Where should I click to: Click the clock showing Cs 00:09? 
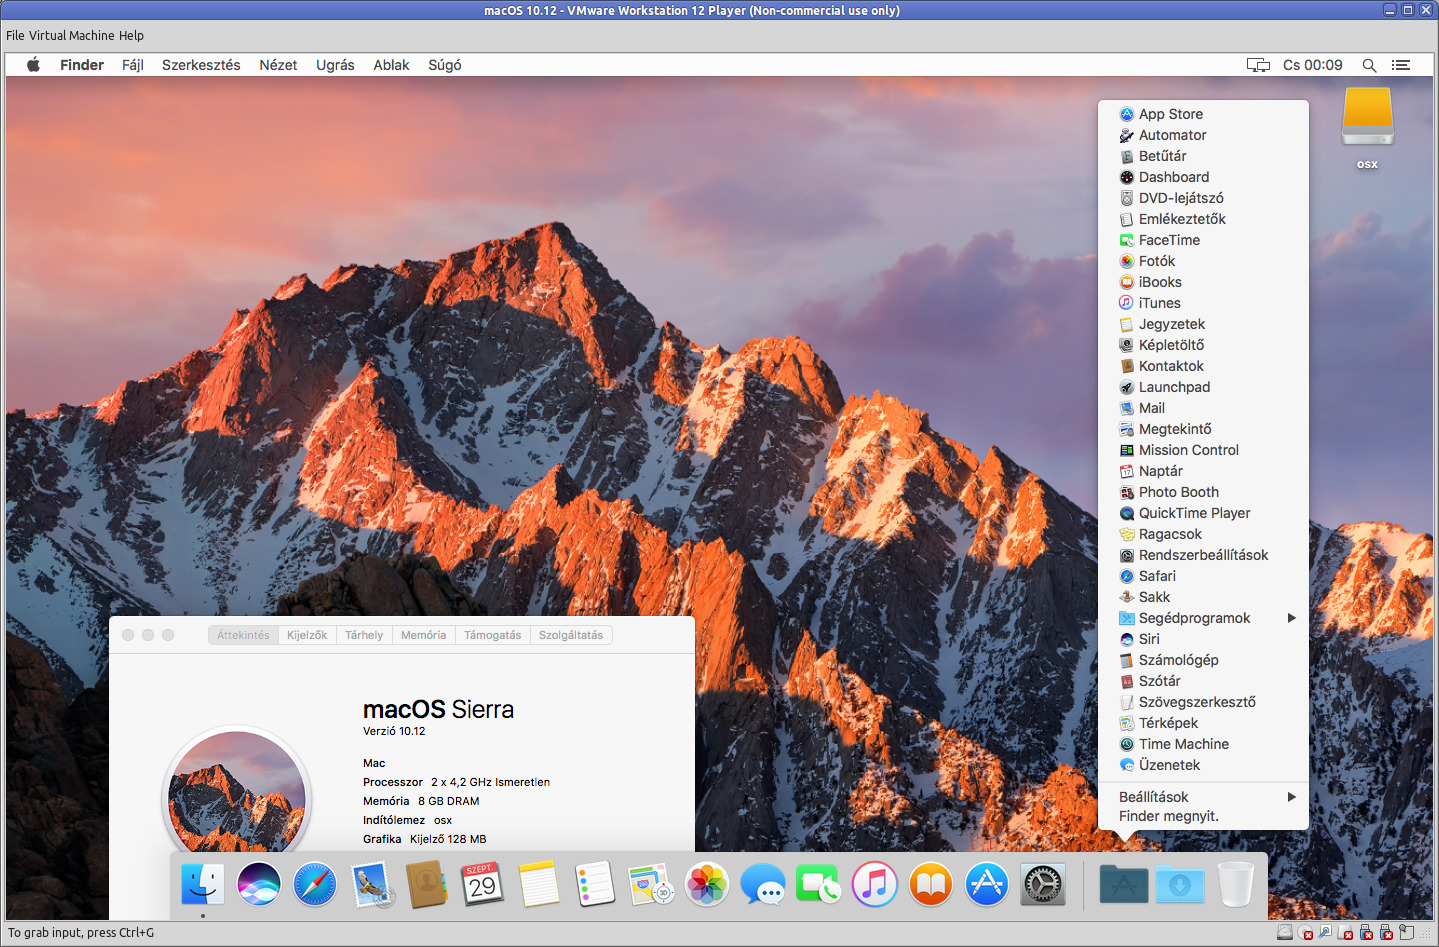coord(1313,65)
